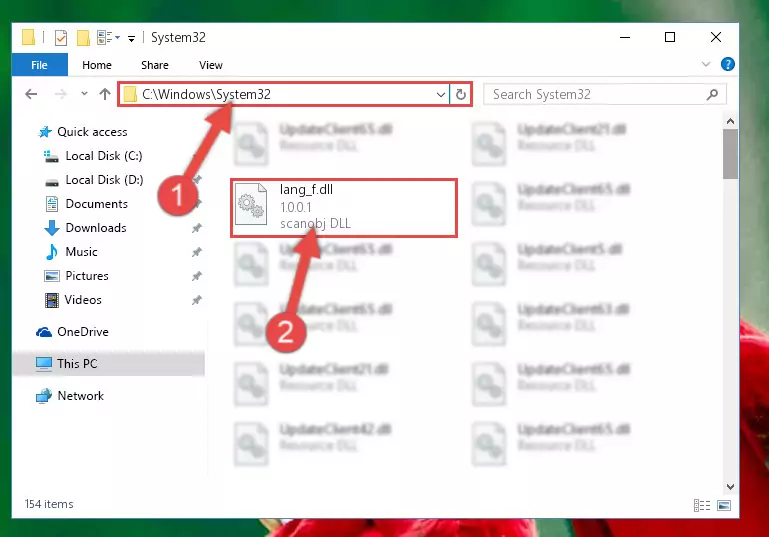Image resolution: width=769 pixels, height=537 pixels.
Task: Click the lang_f.dll gear file icon
Action: pyautogui.click(x=251, y=205)
